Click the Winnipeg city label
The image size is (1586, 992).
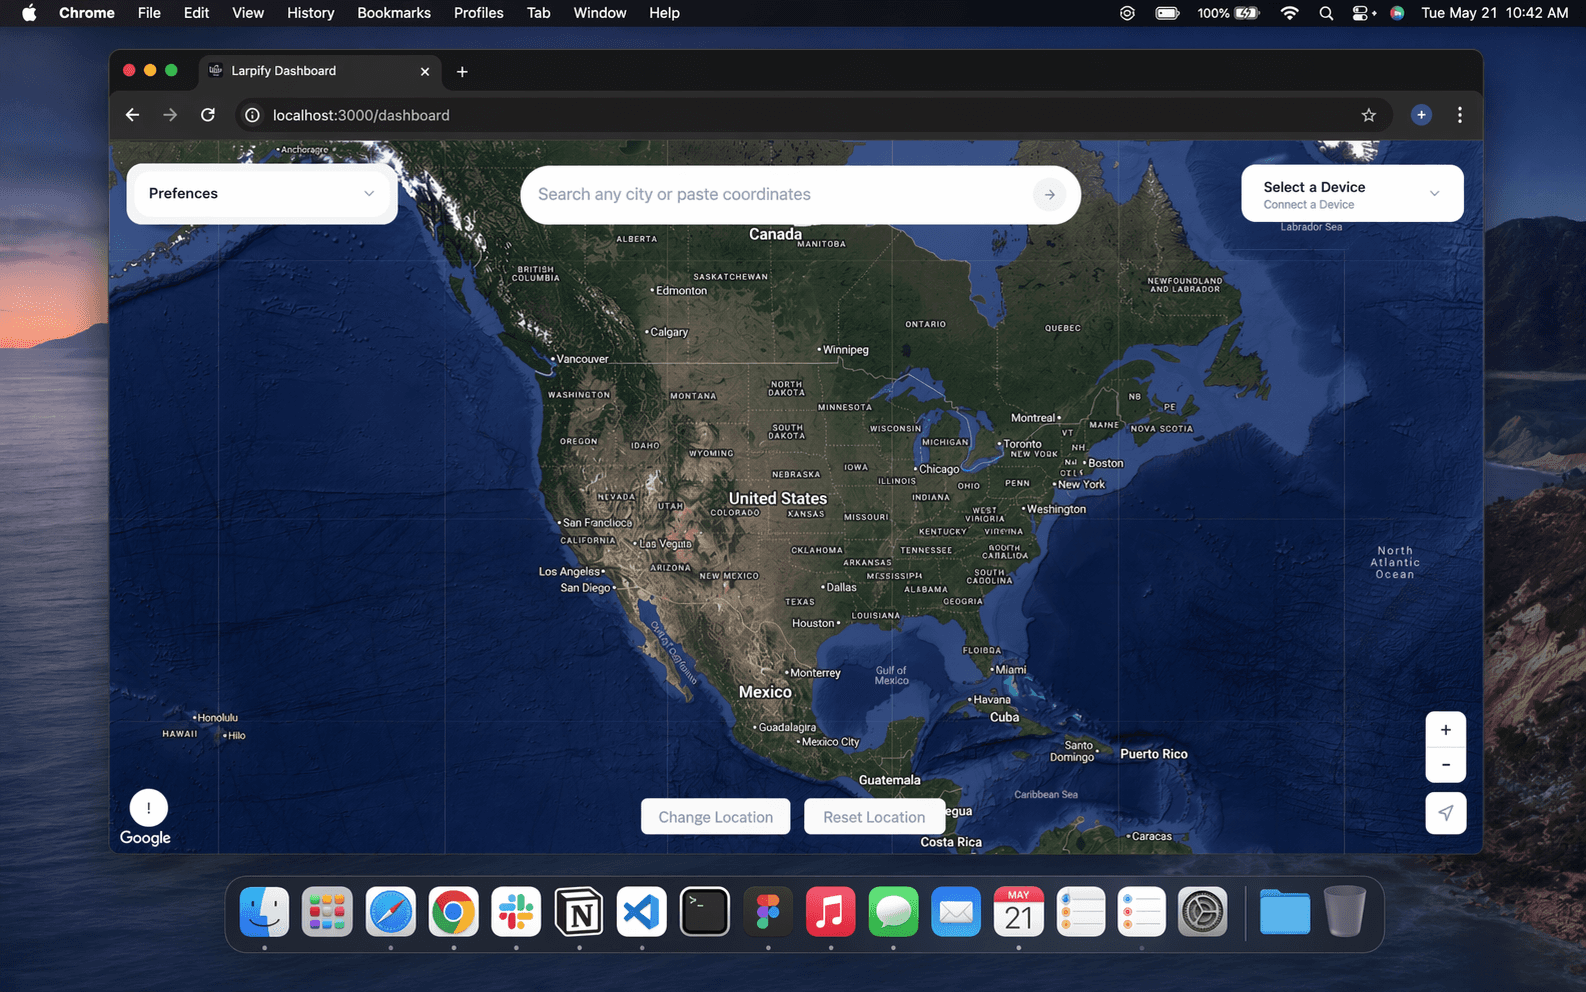pos(844,350)
